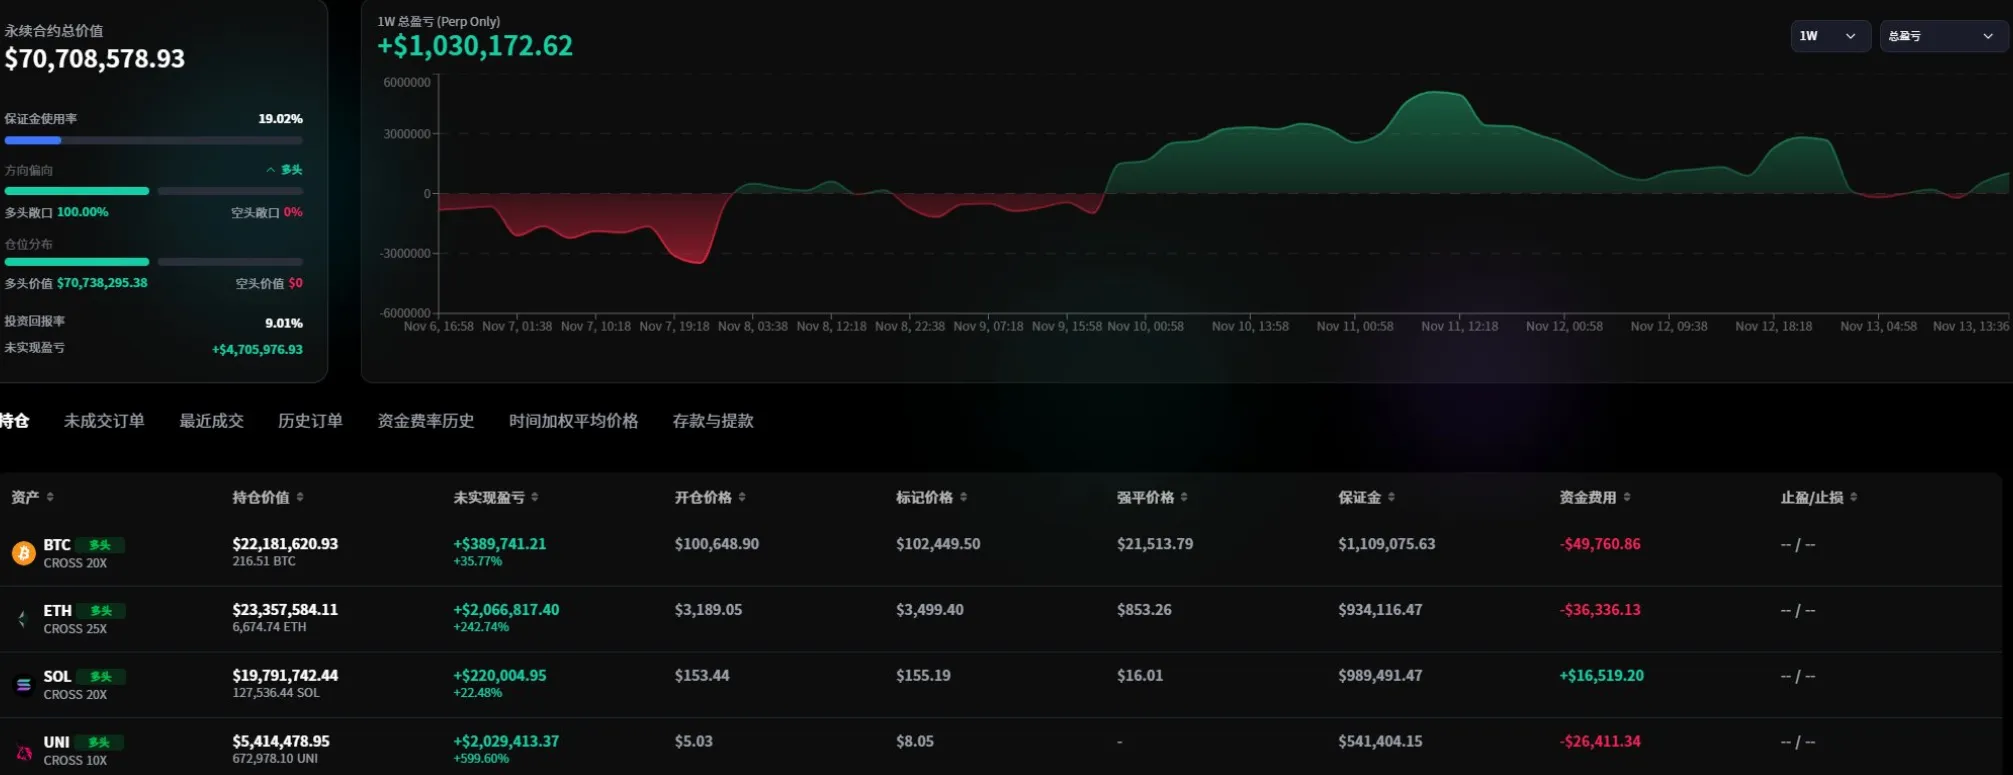Sort by 强平价格 column sort icon
Image resolution: width=2013 pixels, height=775 pixels.
point(1184,497)
